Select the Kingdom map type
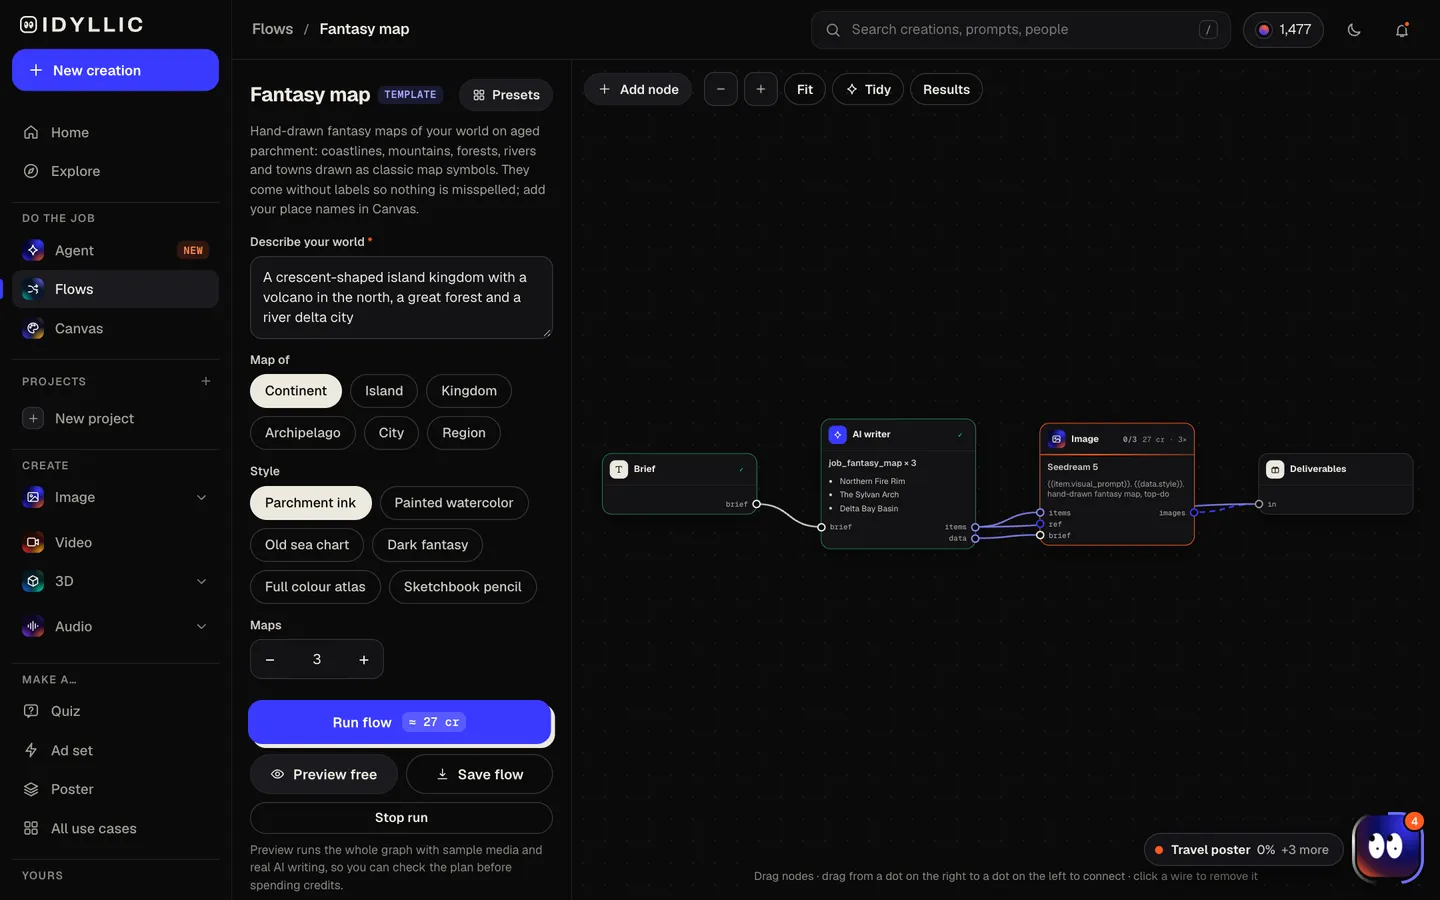This screenshot has width=1440, height=900. click(469, 391)
